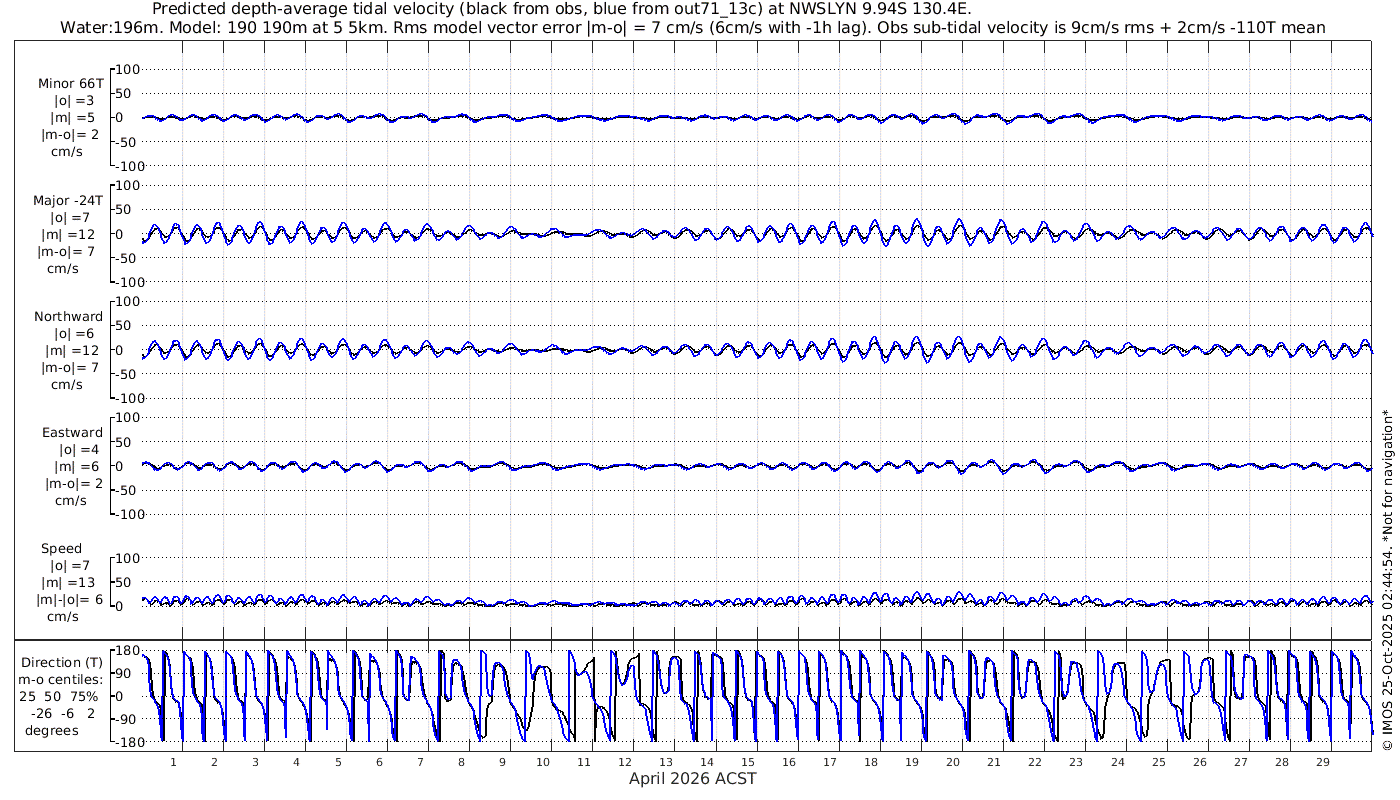Click the 'April 2026 ACST' axis title
This screenshot has width=1400, height=800.
click(x=693, y=778)
